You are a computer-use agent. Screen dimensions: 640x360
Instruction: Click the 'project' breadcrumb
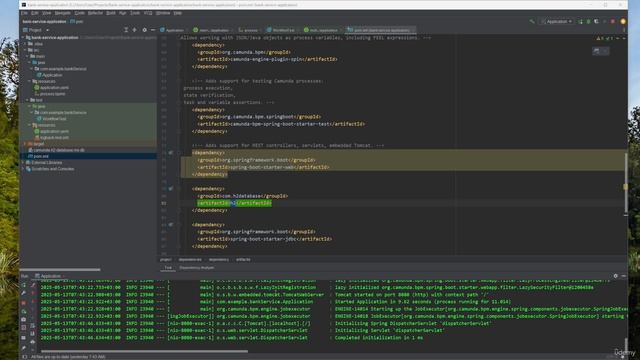point(165,260)
